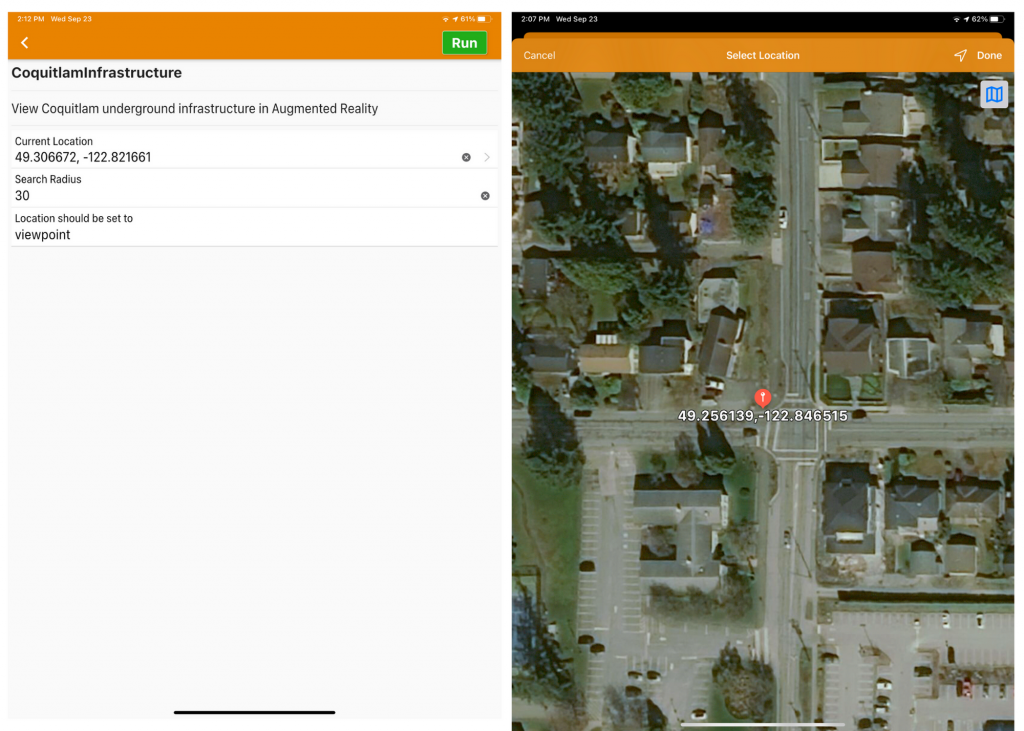Tap the battery icon in left screen status bar
Screen dimensions: 1024x731
[485, 19]
